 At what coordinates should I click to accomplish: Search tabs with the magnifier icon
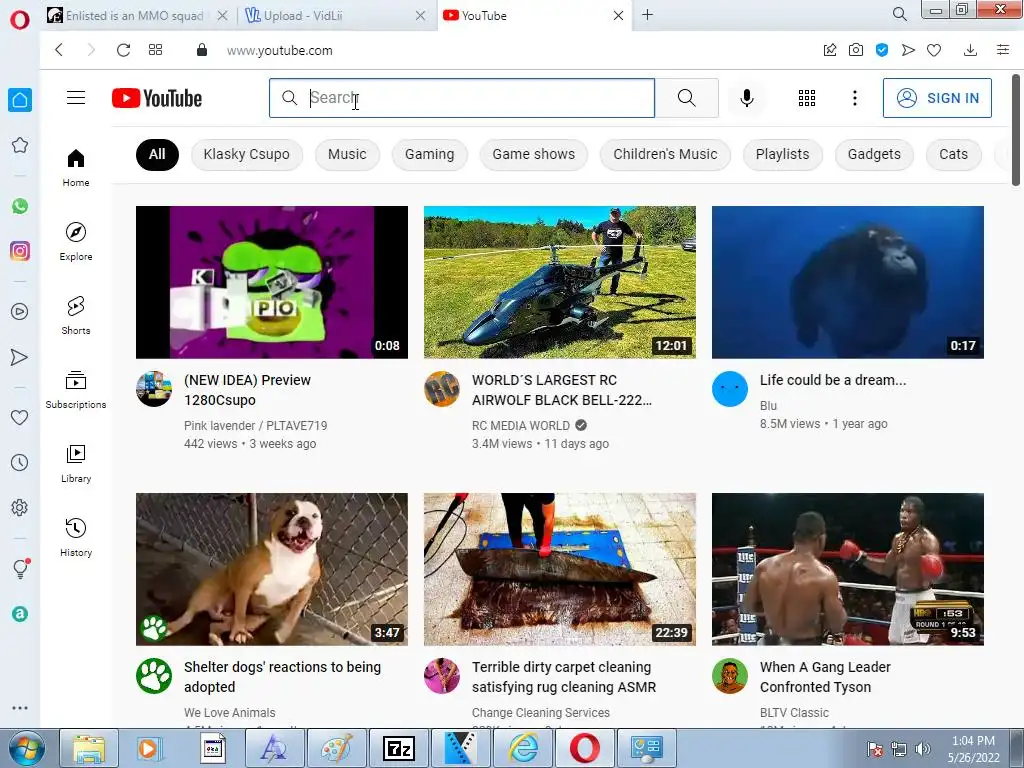pyautogui.click(x=899, y=14)
